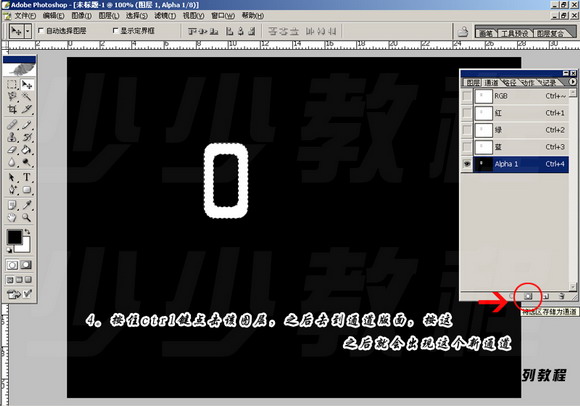Open 图像(I) menu
Viewport: 580px width, 406px height.
click(x=81, y=16)
